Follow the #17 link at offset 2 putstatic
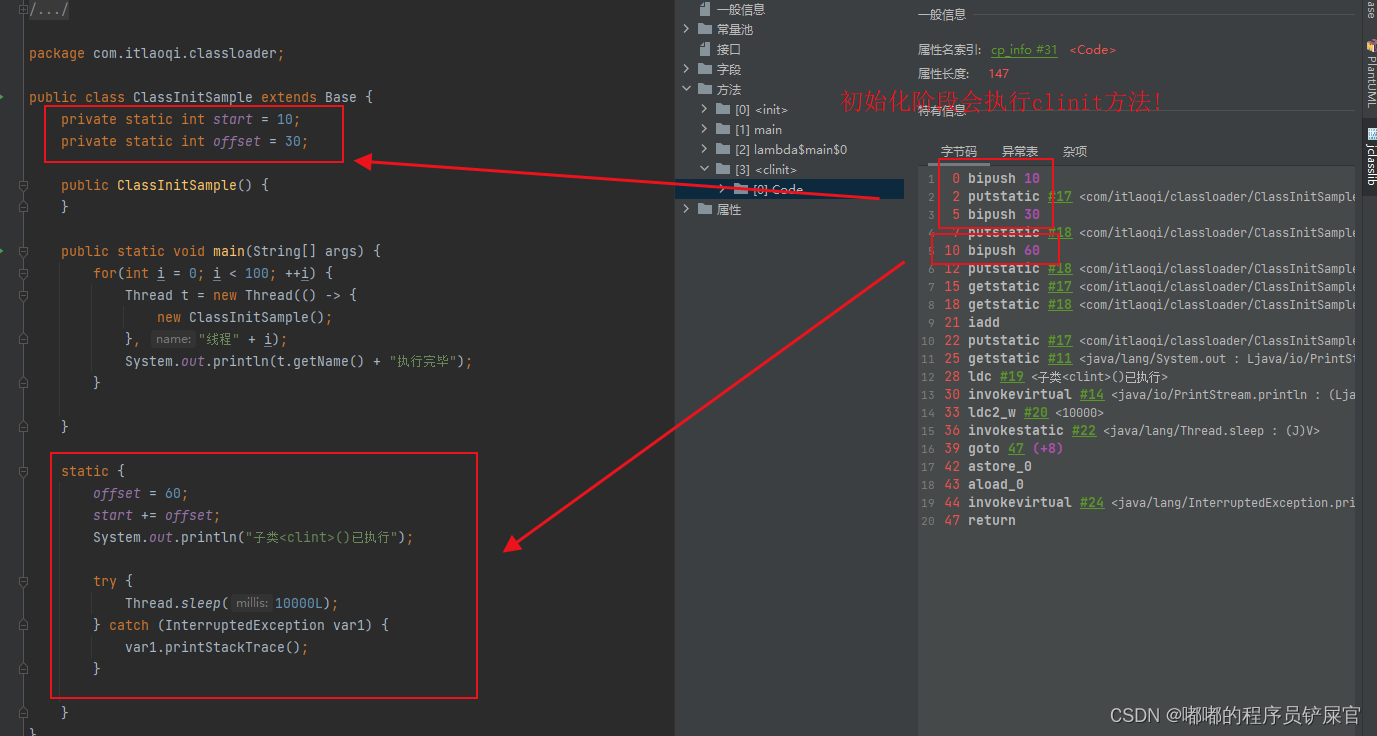Image resolution: width=1377 pixels, height=736 pixels. pos(1060,197)
